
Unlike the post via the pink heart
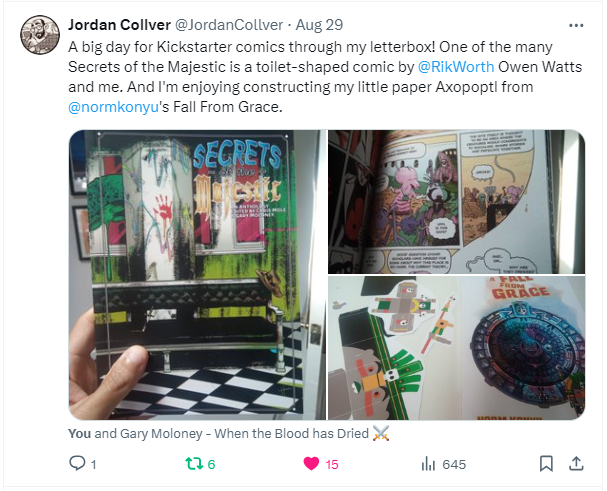[311, 464]
